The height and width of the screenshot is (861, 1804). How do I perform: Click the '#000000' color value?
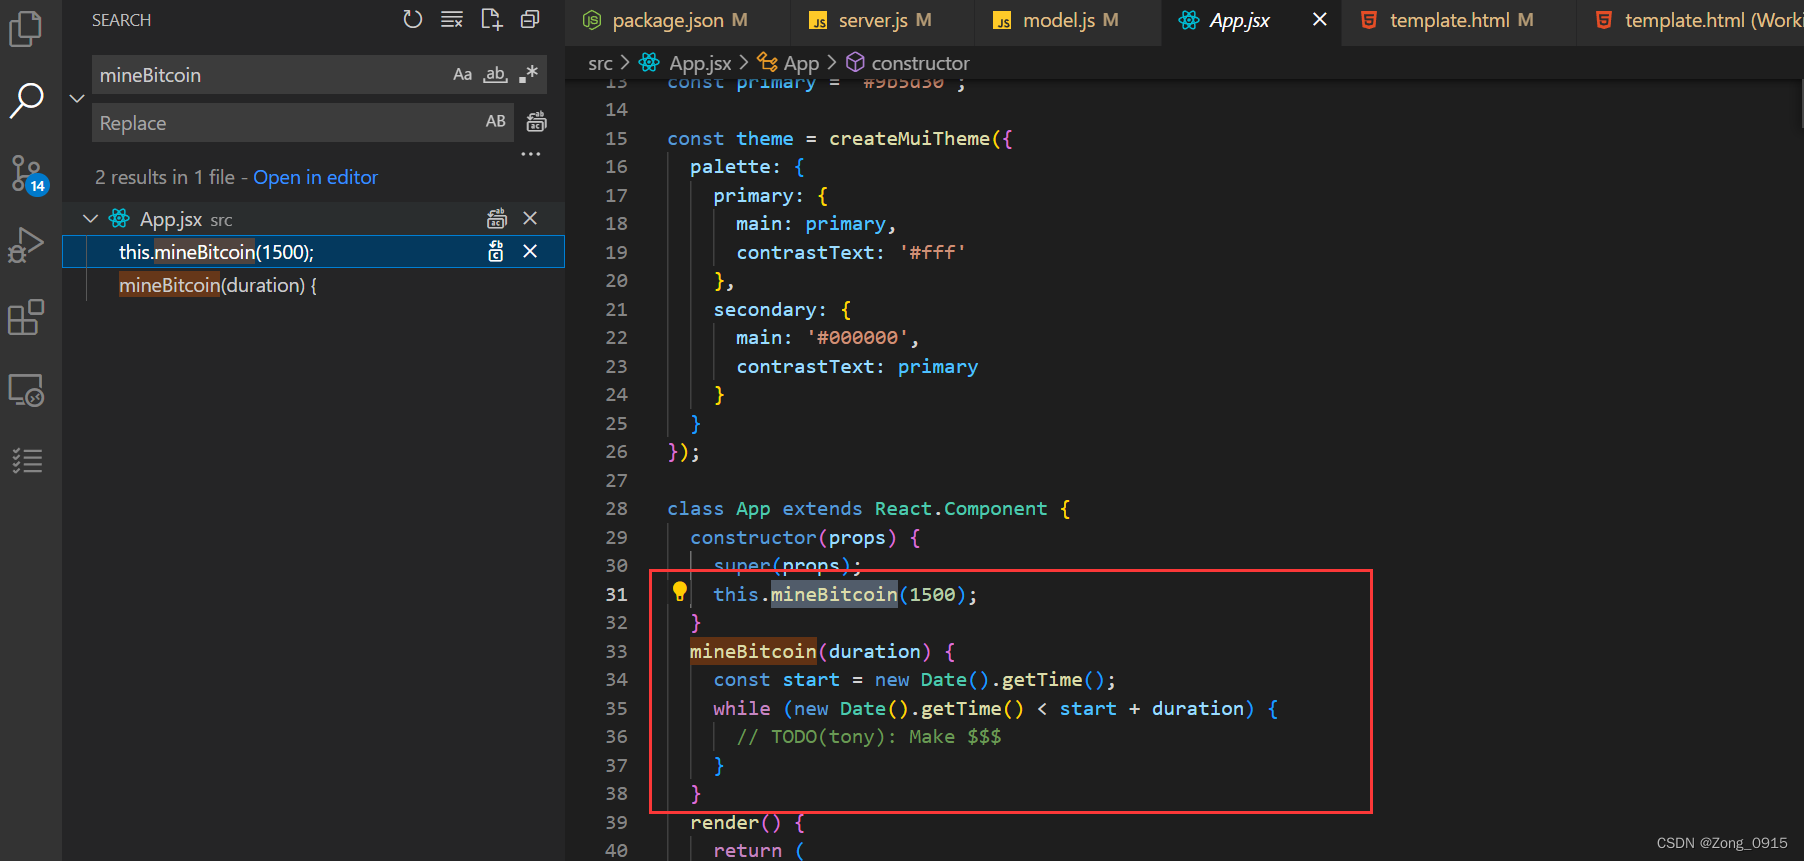click(x=857, y=338)
